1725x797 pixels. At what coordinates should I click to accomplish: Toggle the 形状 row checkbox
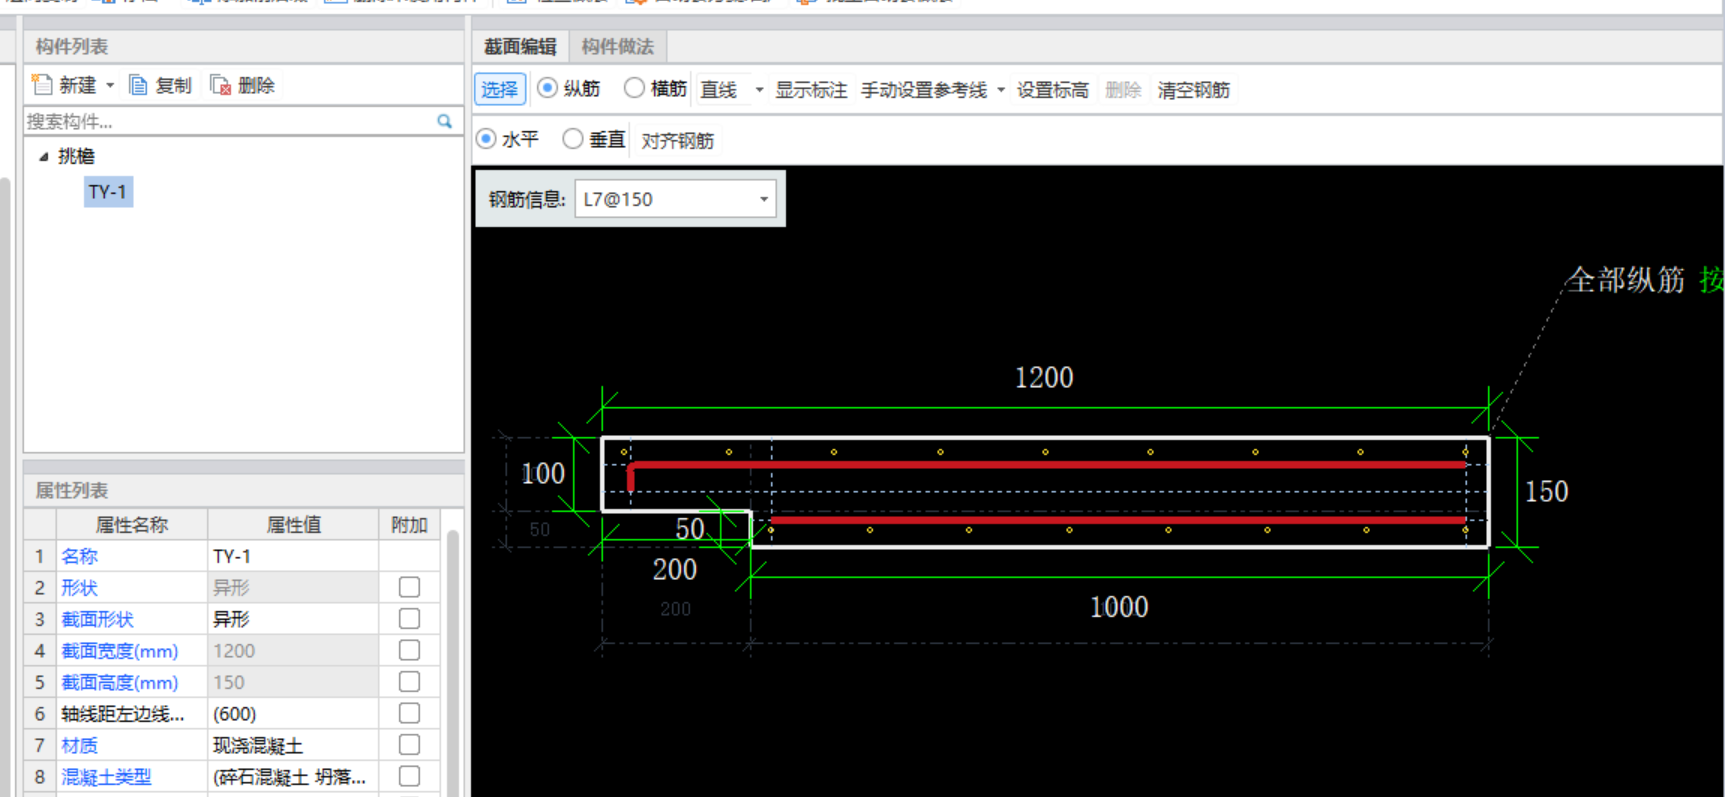(x=409, y=587)
